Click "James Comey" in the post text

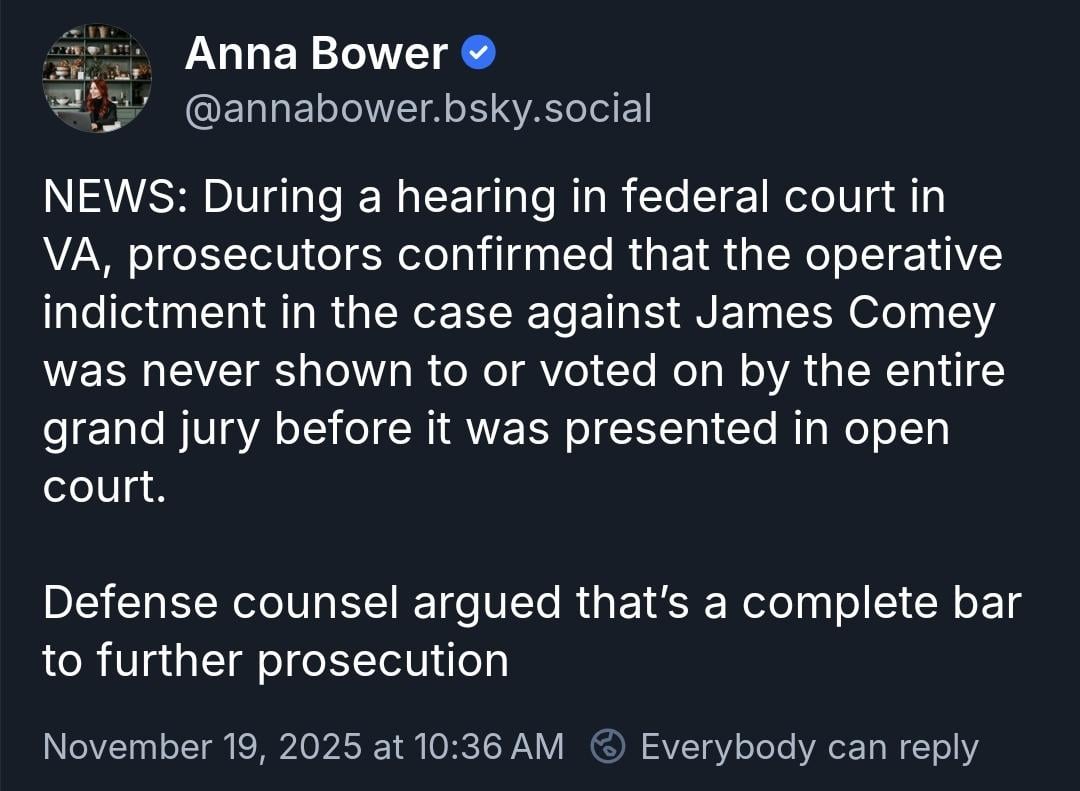[845, 313]
